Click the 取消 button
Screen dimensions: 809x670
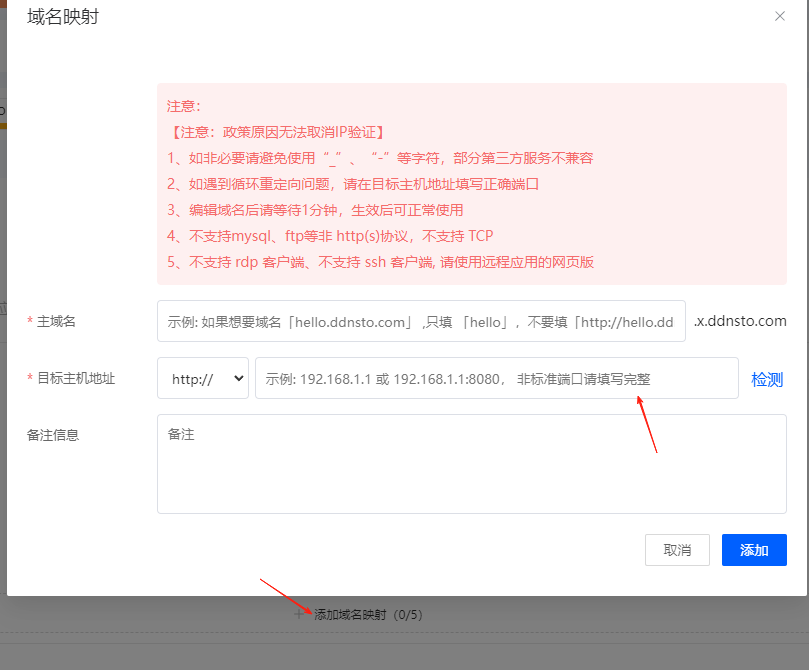point(677,550)
